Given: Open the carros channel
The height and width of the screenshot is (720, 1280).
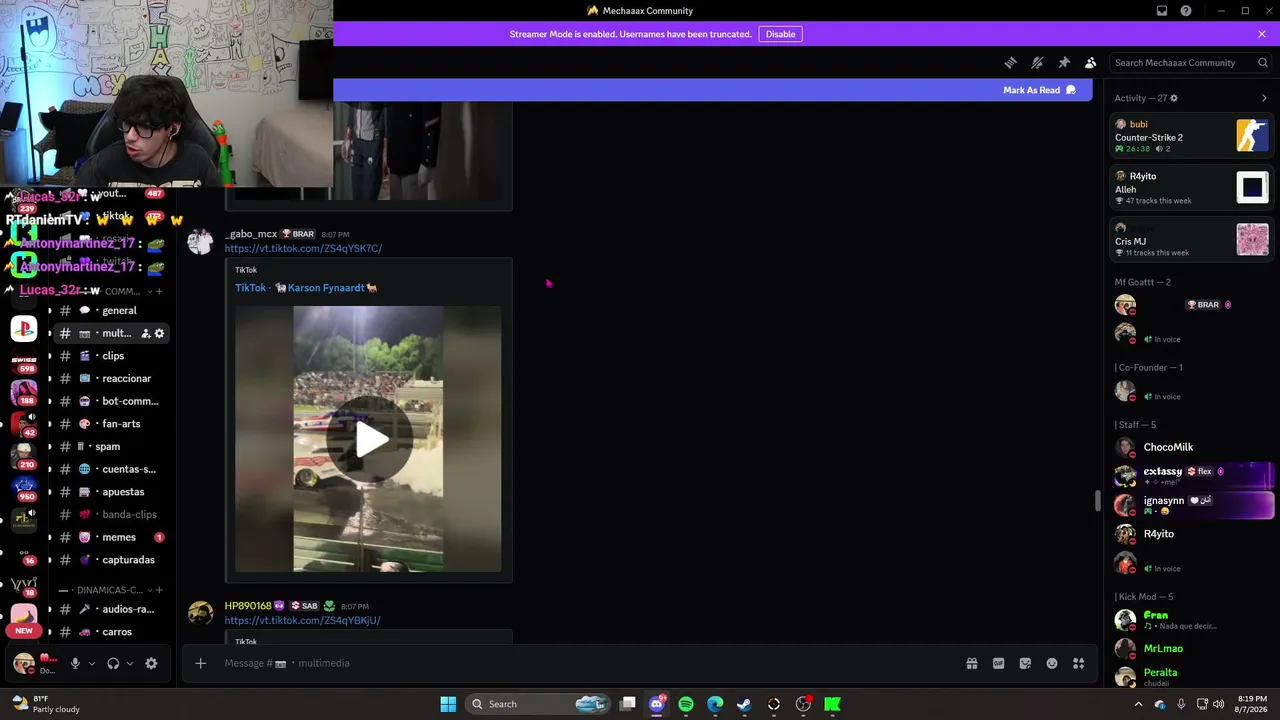Looking at the screenshot, I should 110,632.
